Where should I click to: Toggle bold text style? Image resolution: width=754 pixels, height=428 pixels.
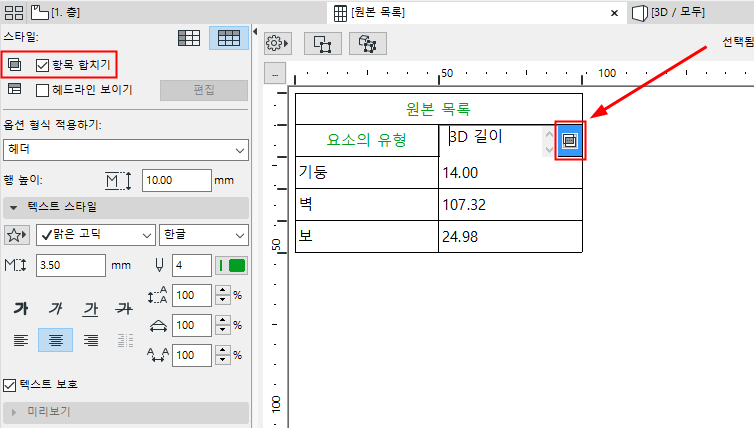(x=21, y=308)
